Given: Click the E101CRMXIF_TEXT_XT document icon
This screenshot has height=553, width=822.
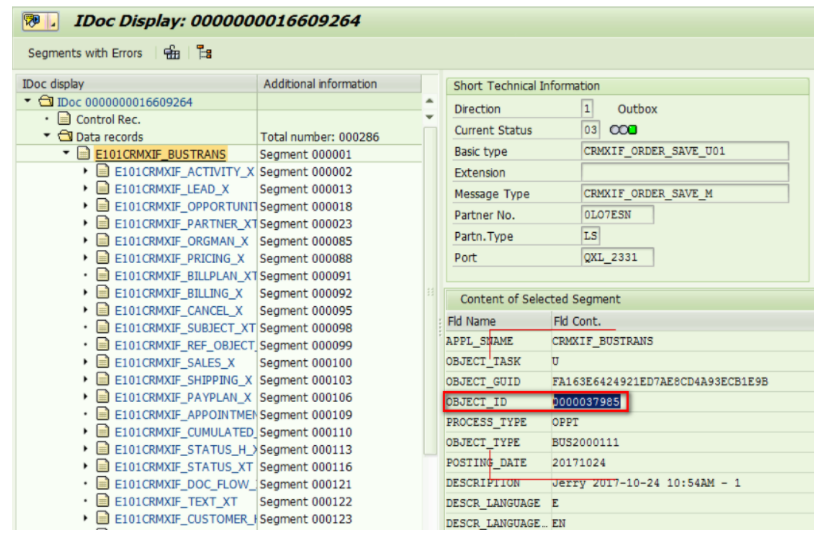Looking at the screenshot, I should click(103, 500).
